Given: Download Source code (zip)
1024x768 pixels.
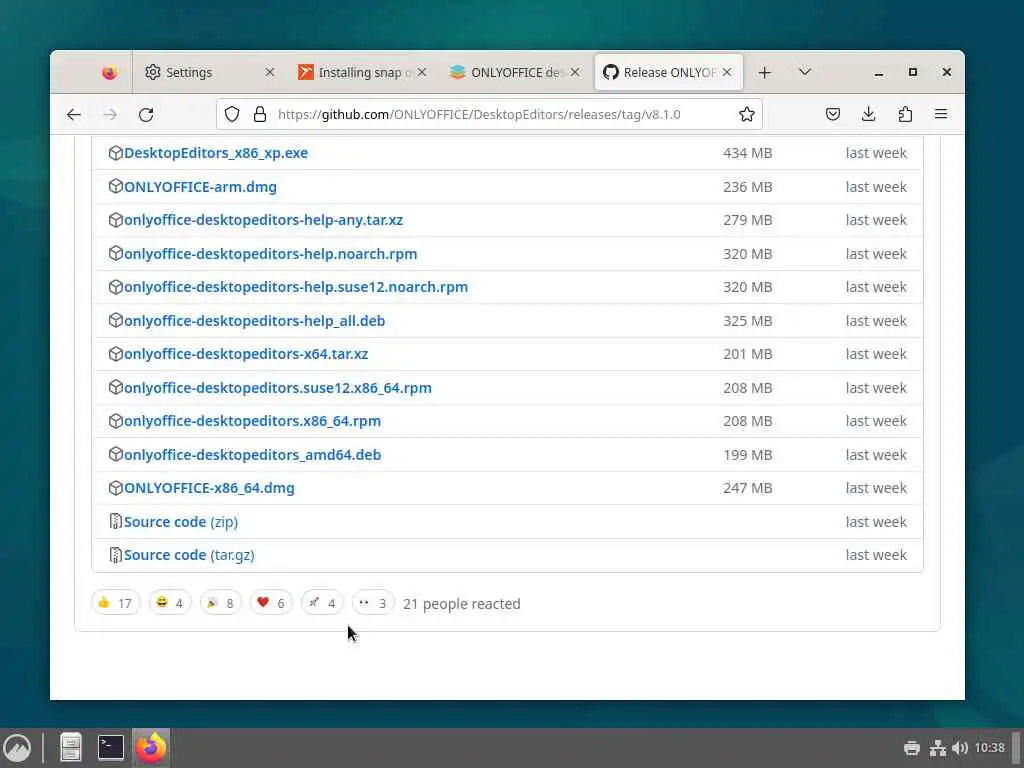Looking at the screenshot, I should 181,522.
